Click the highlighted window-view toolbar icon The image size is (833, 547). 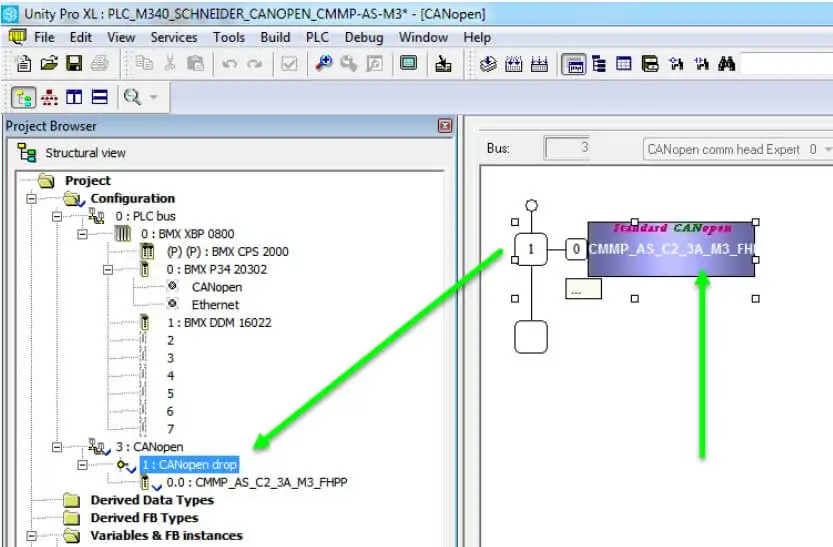(574, 65)
